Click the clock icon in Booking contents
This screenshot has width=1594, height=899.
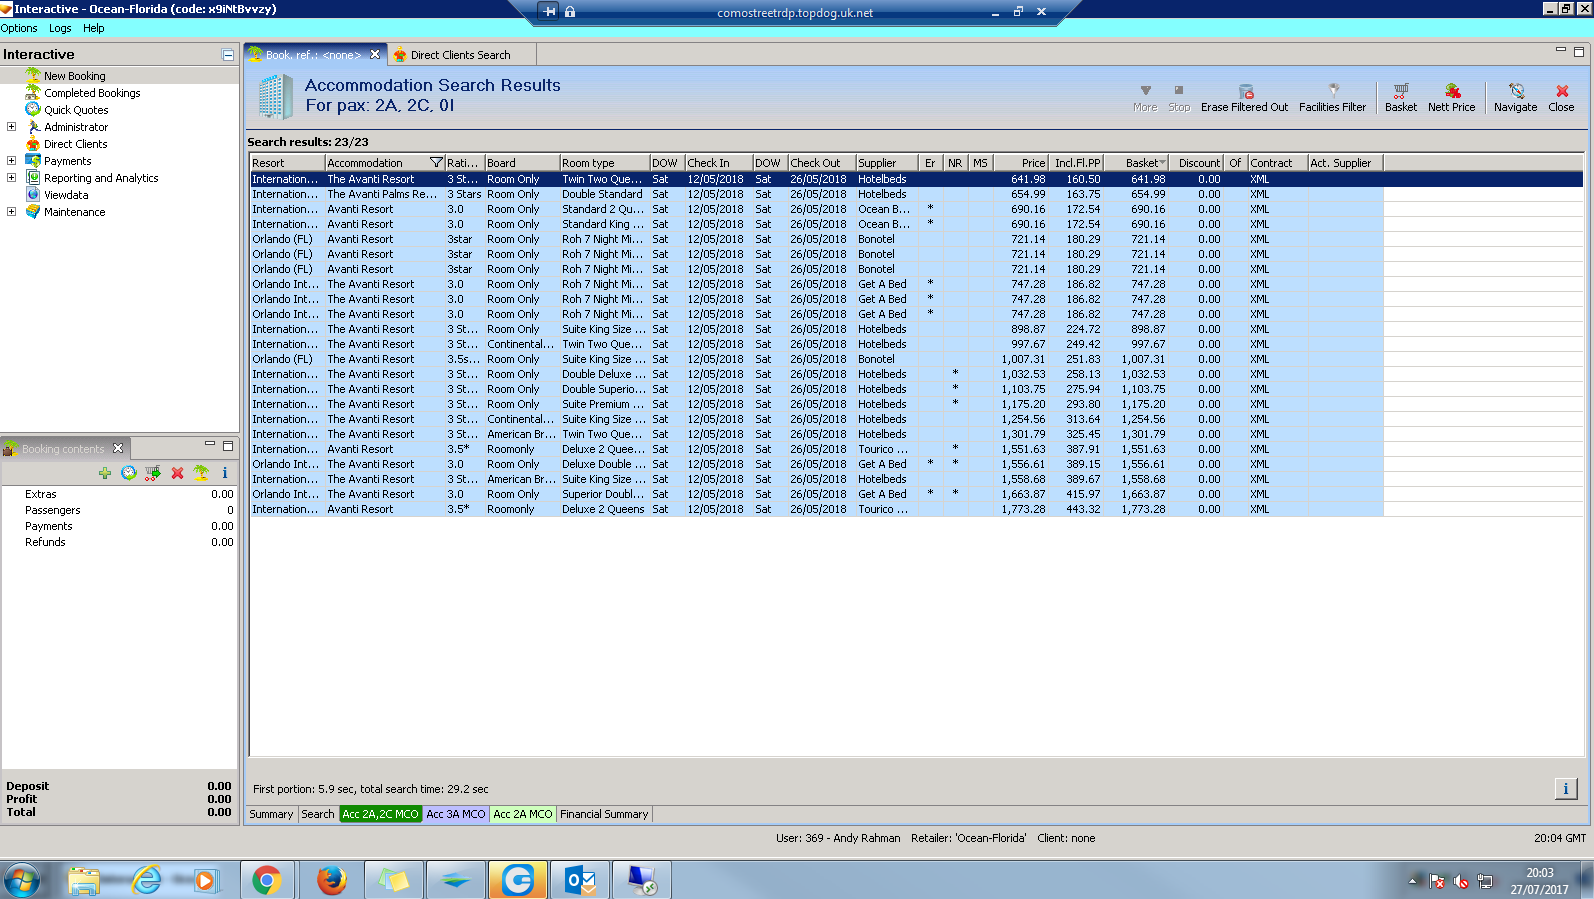[129, 473]
